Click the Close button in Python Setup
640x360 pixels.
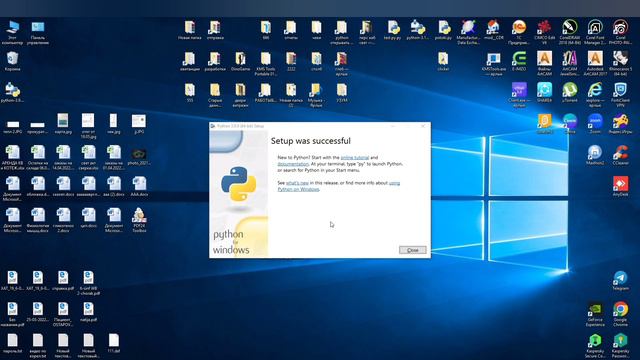coord(413,250)
